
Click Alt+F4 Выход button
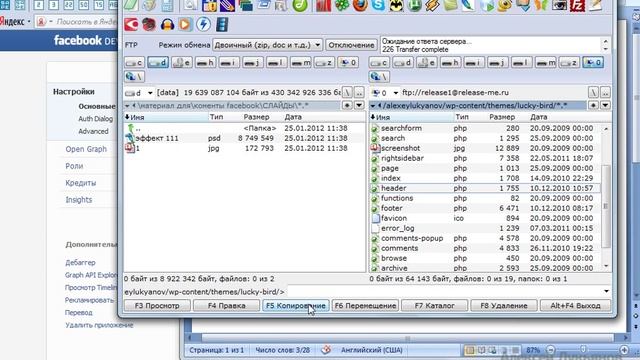(576, 305)
